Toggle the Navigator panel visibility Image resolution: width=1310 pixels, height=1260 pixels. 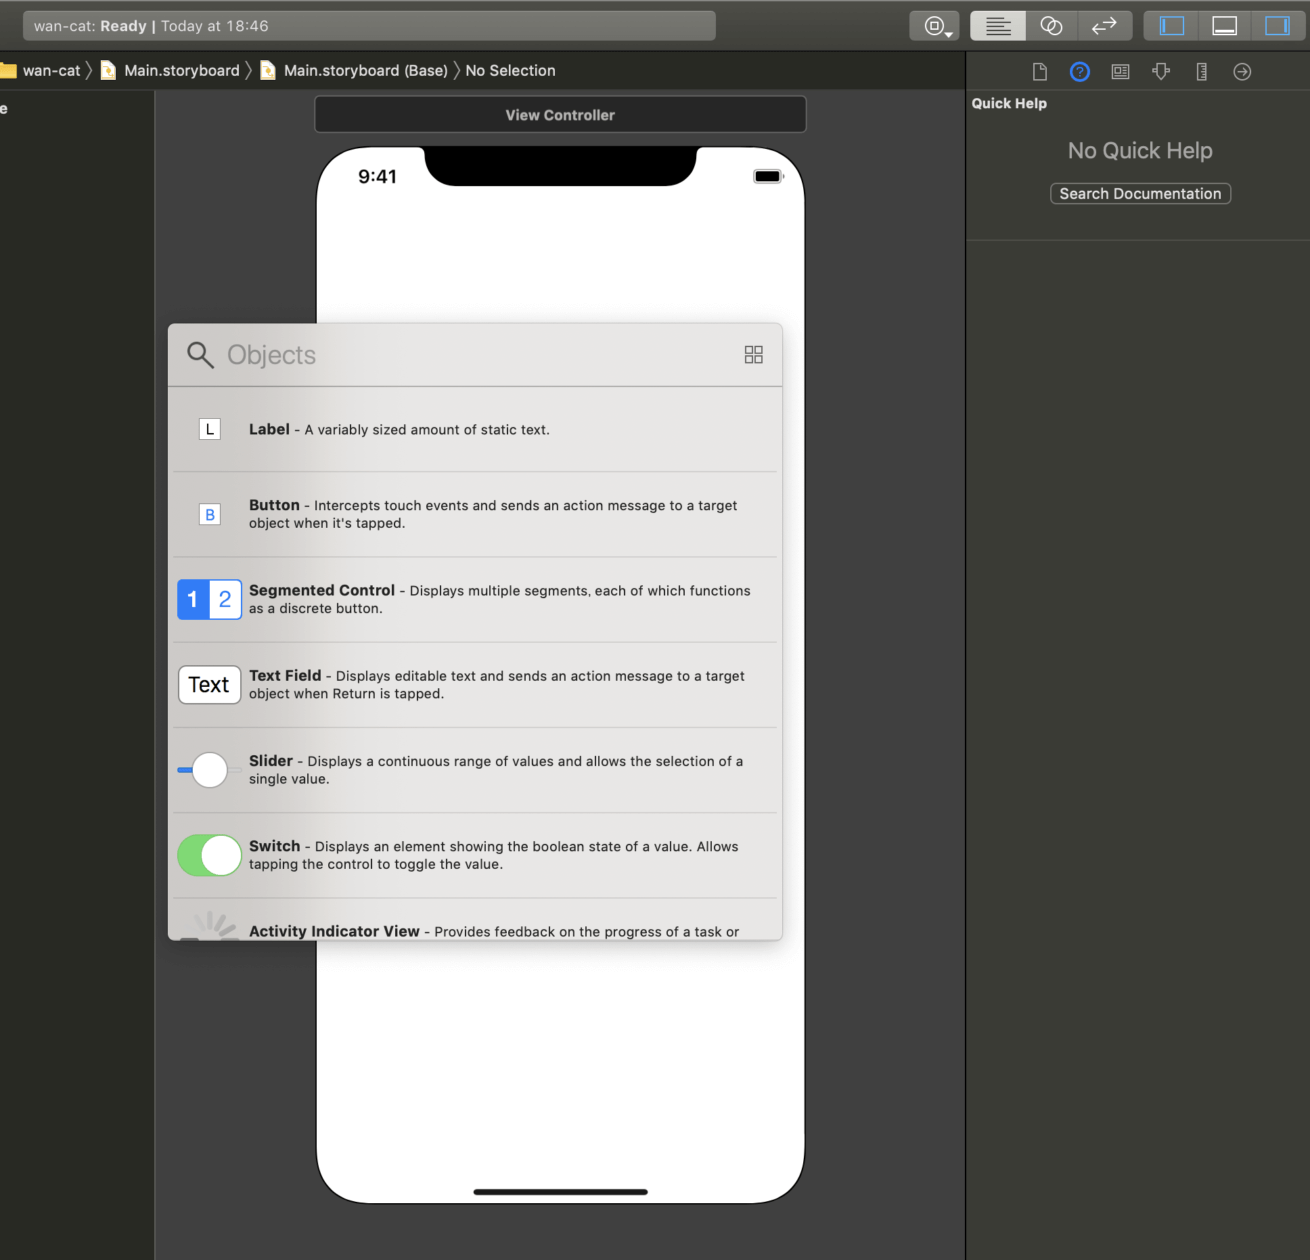[1171, 26]
